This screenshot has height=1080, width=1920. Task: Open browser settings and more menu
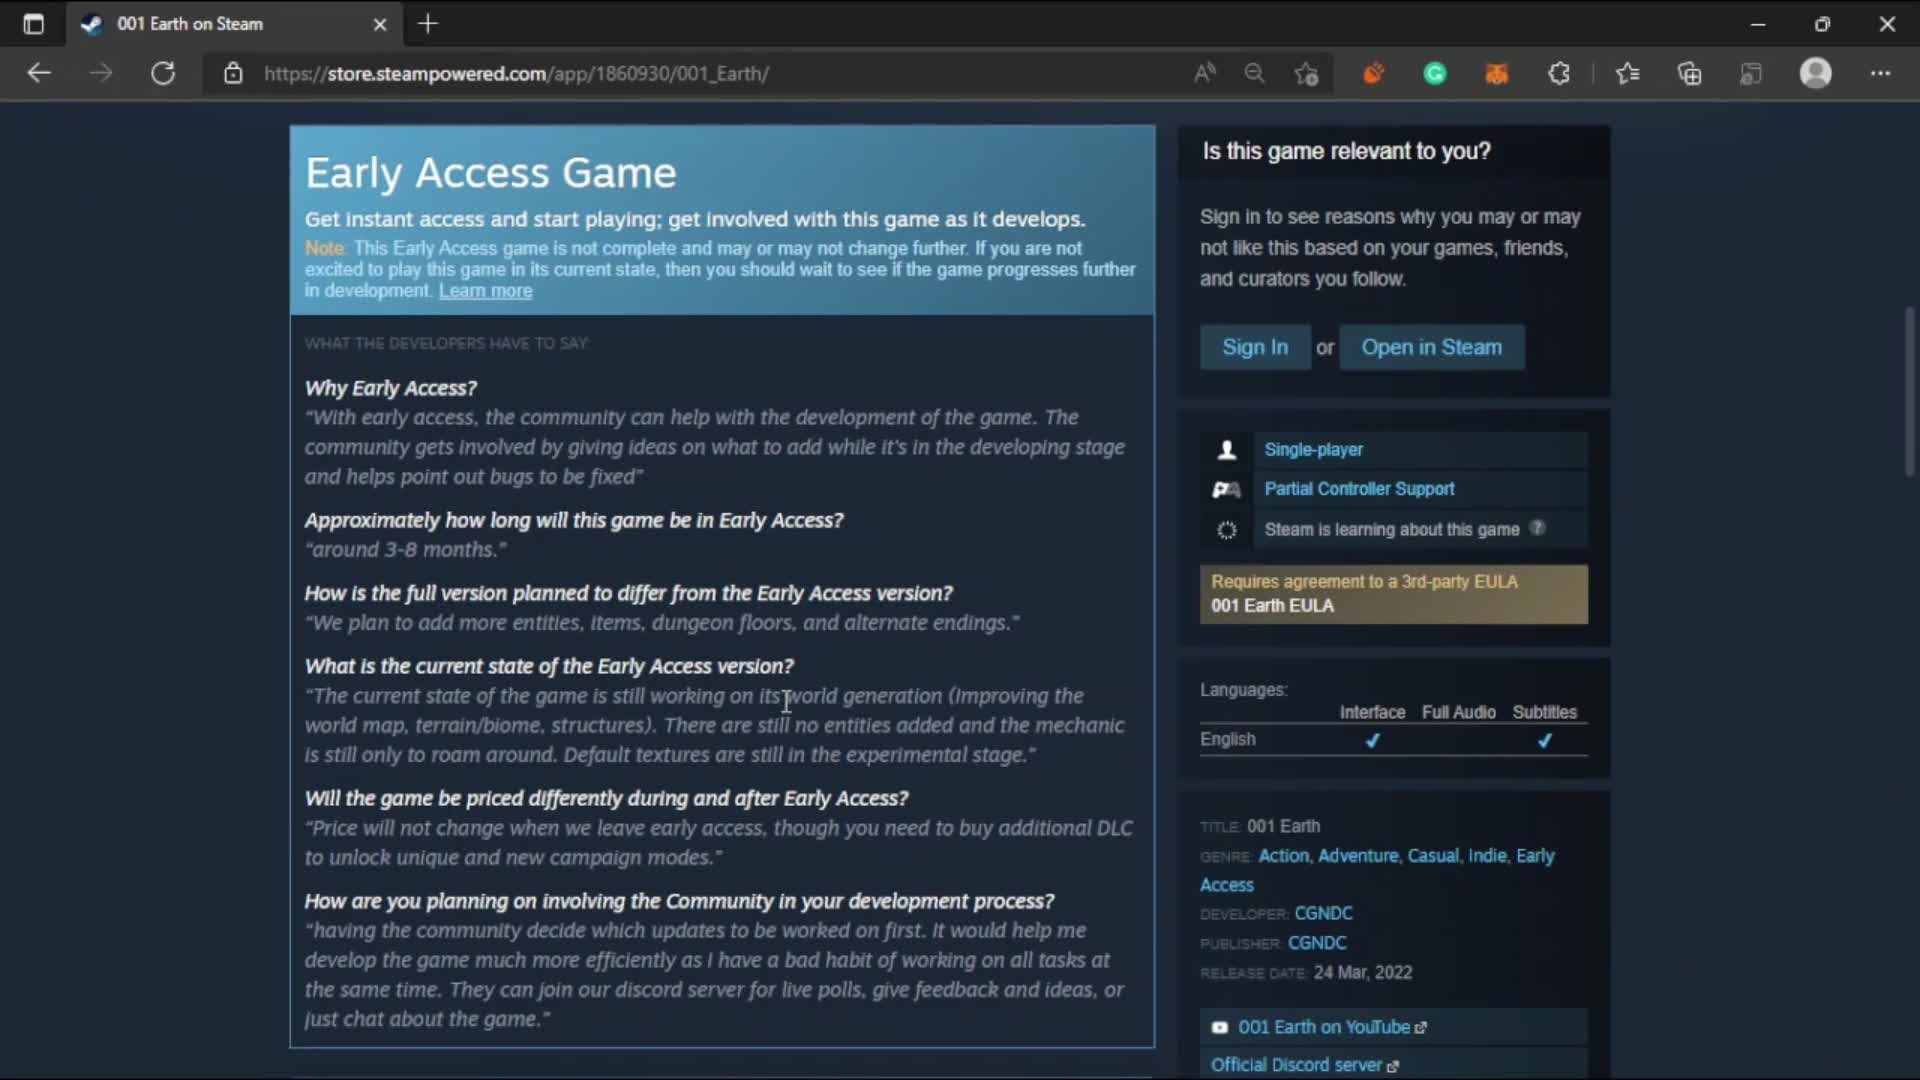tap(1880, 73)
